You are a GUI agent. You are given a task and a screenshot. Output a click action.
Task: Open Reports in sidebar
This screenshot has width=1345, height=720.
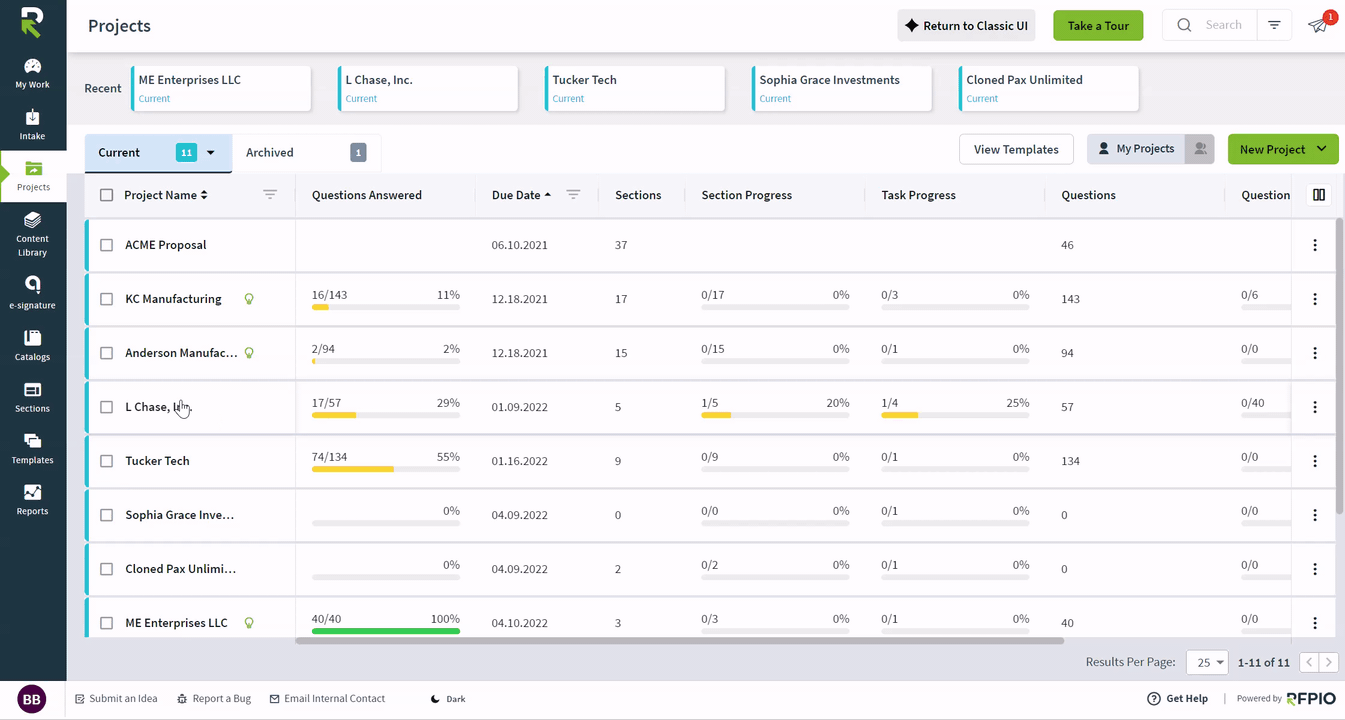click(32, 500)
